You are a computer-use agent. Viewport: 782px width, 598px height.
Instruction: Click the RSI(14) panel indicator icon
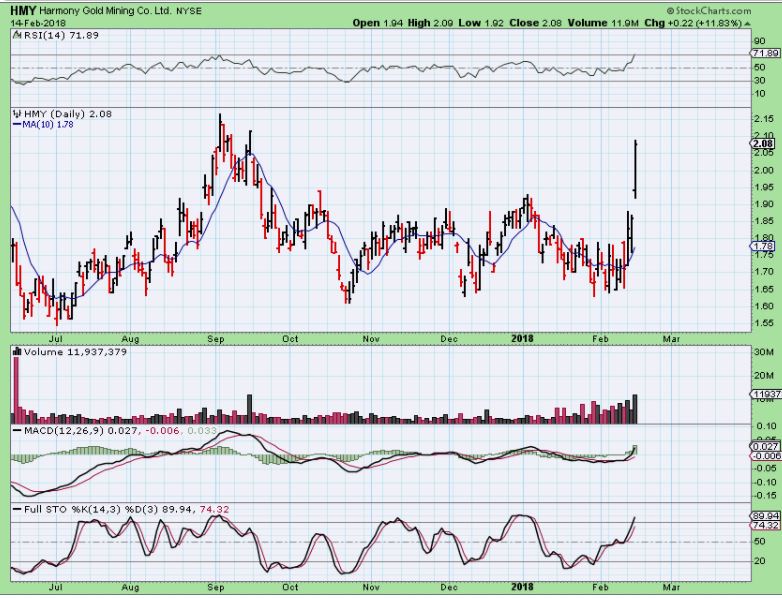[16, 35]
